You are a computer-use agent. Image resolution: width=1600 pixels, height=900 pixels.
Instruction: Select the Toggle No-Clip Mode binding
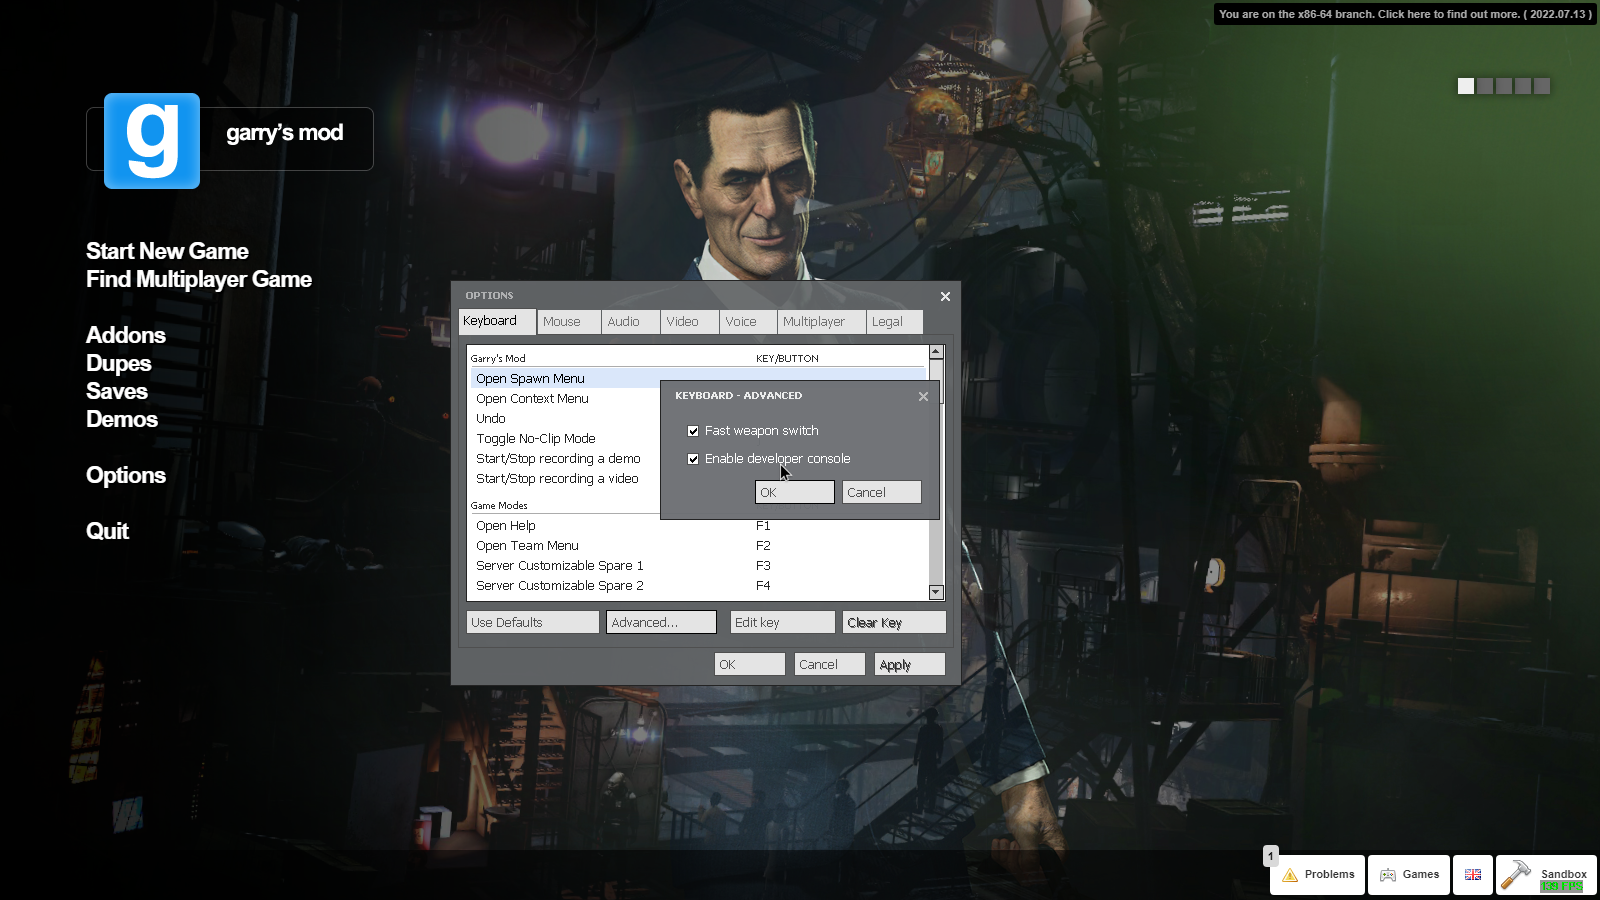(565, 439)
